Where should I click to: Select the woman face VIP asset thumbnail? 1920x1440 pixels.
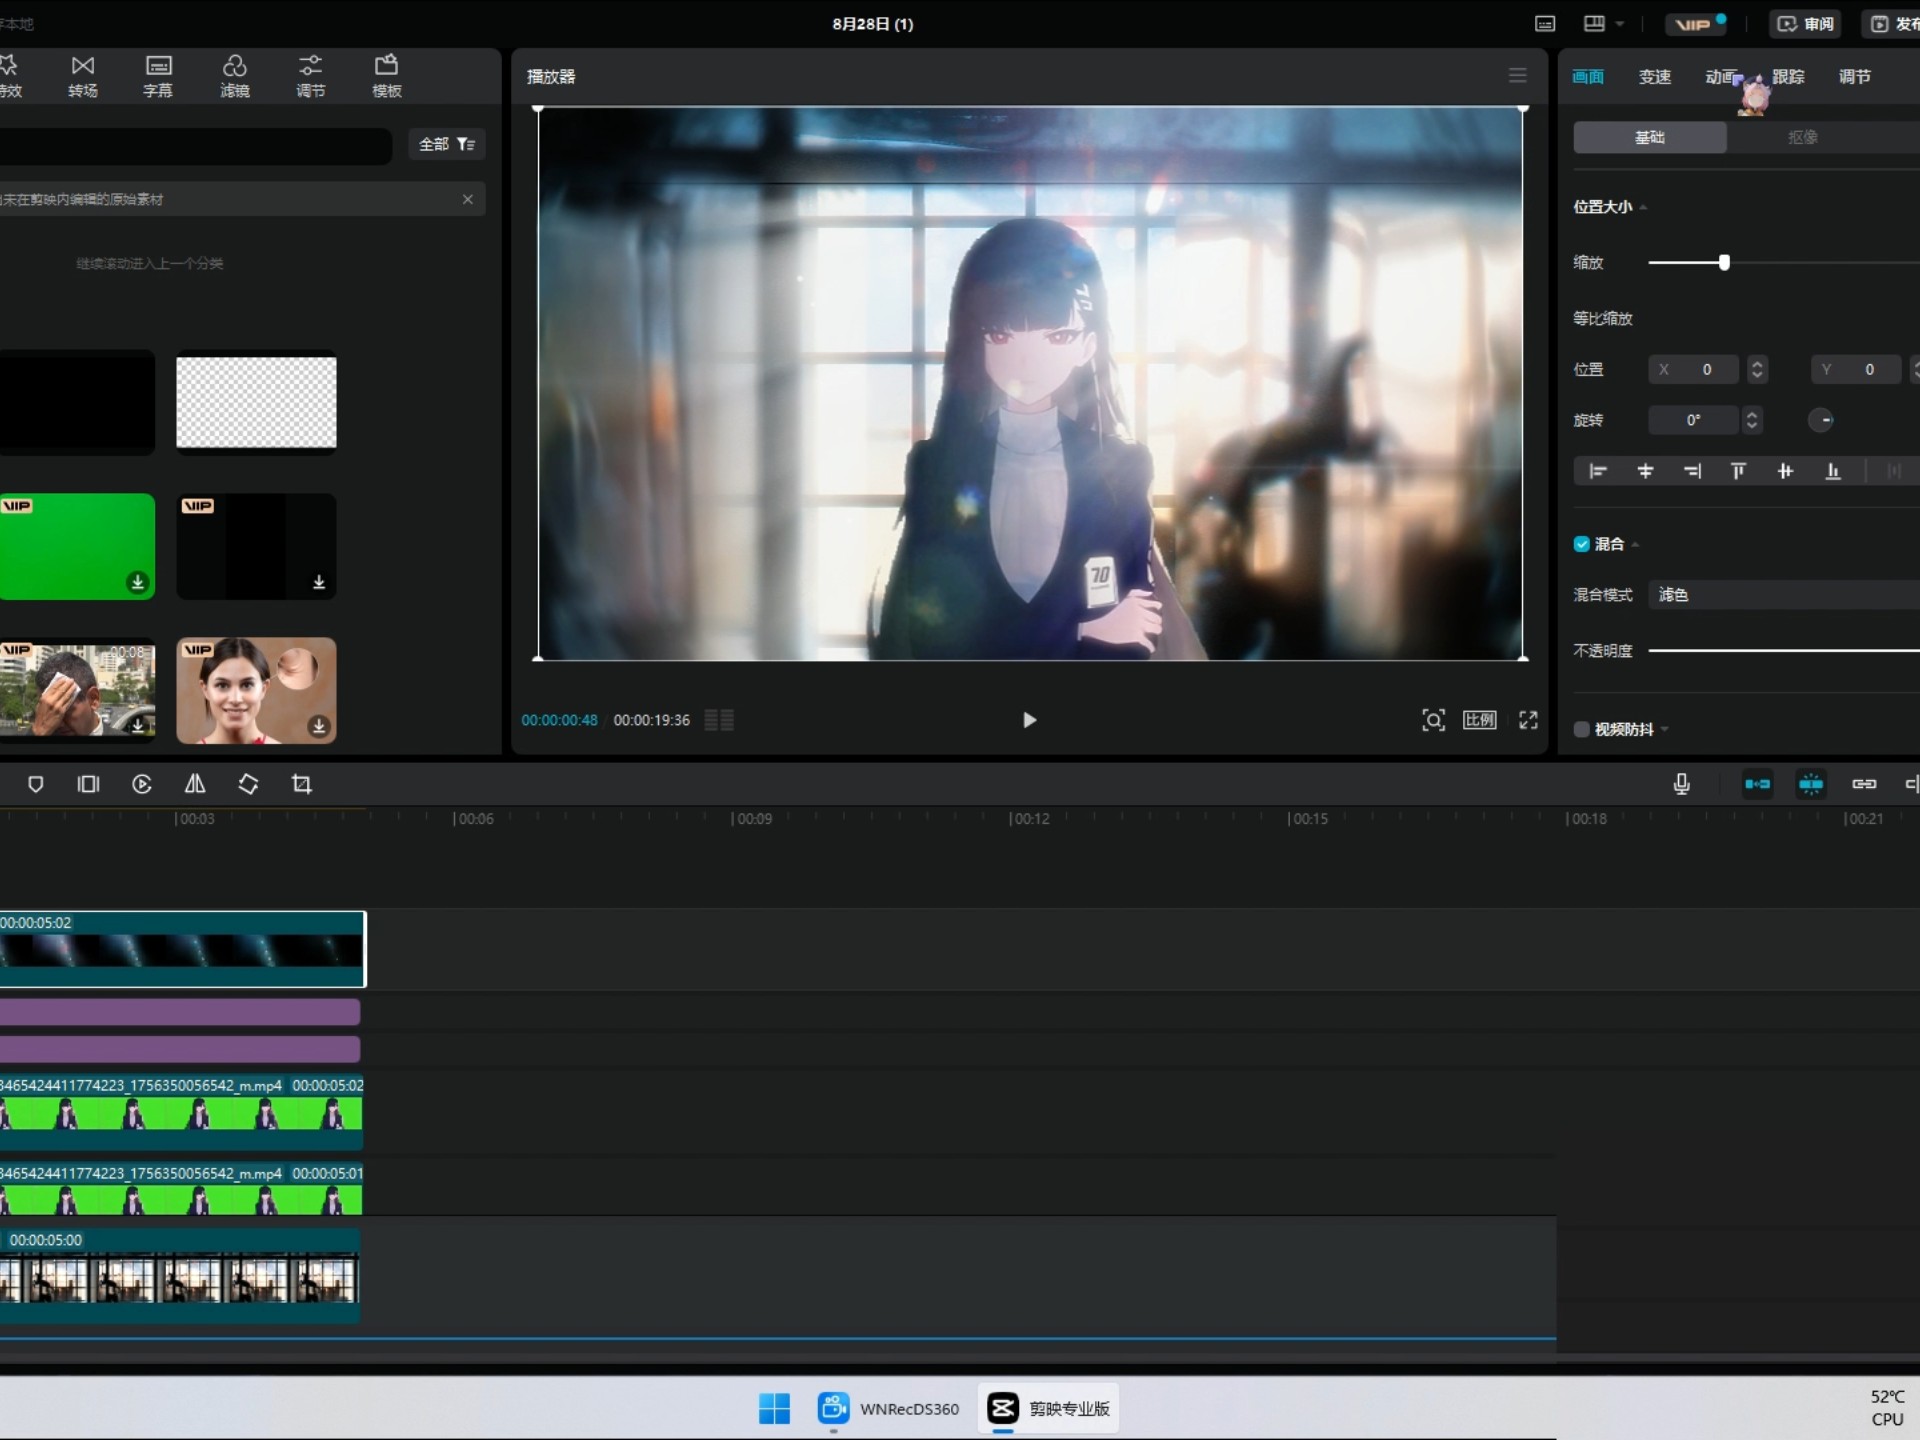pyautogui.click(x=256, y=690)
